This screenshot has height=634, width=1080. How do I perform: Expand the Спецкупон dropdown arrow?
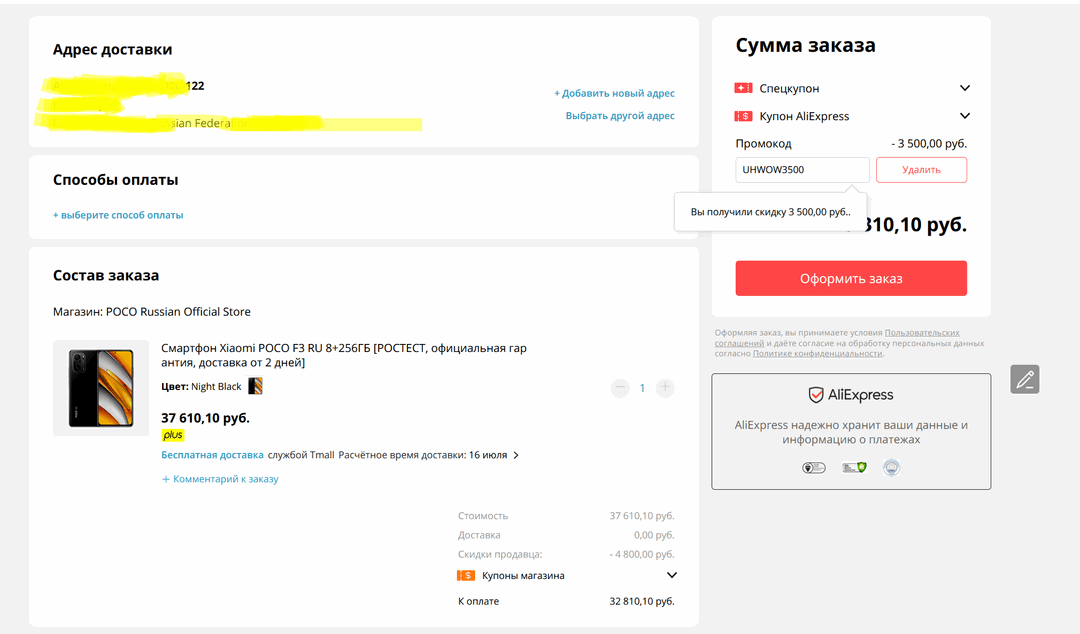(964, 88)
